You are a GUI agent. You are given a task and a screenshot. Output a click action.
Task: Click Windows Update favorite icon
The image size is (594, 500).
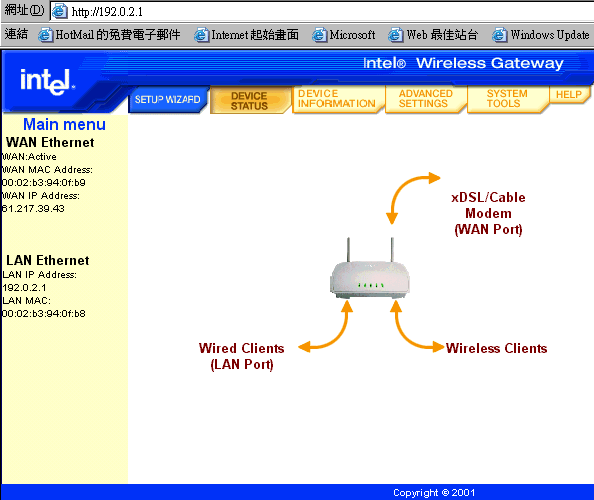[499, 35]
